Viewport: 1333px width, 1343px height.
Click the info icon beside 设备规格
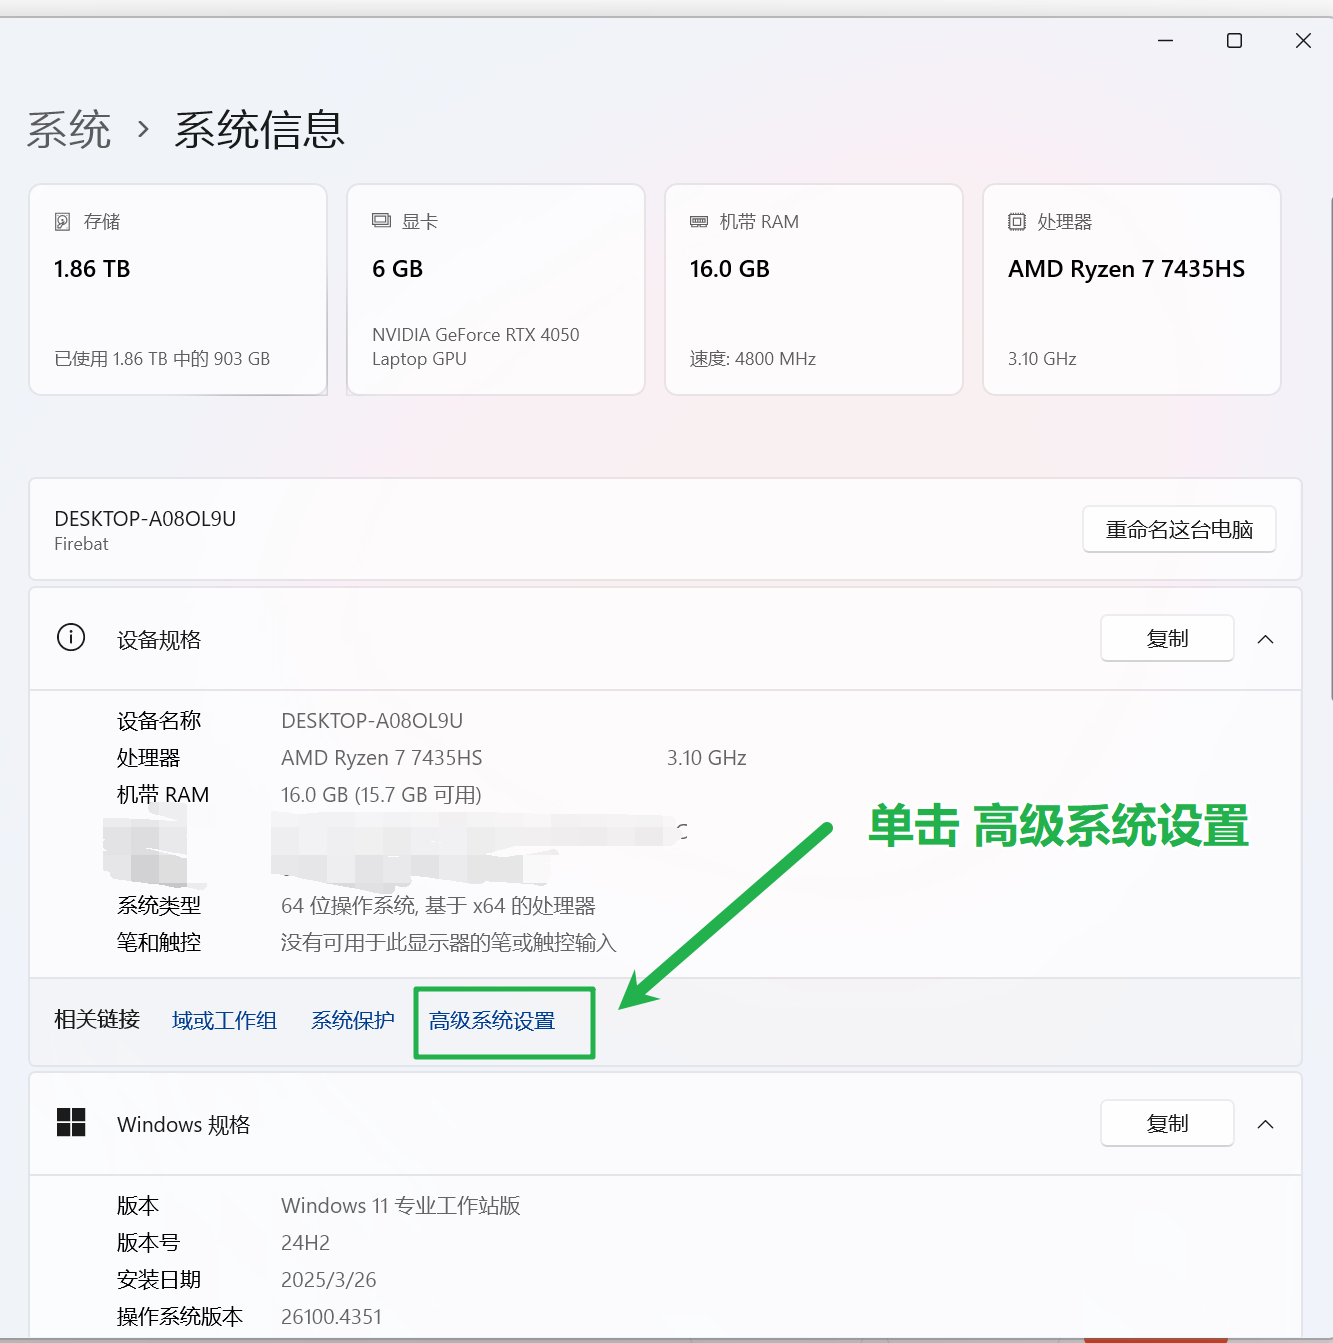coord(71,637)
